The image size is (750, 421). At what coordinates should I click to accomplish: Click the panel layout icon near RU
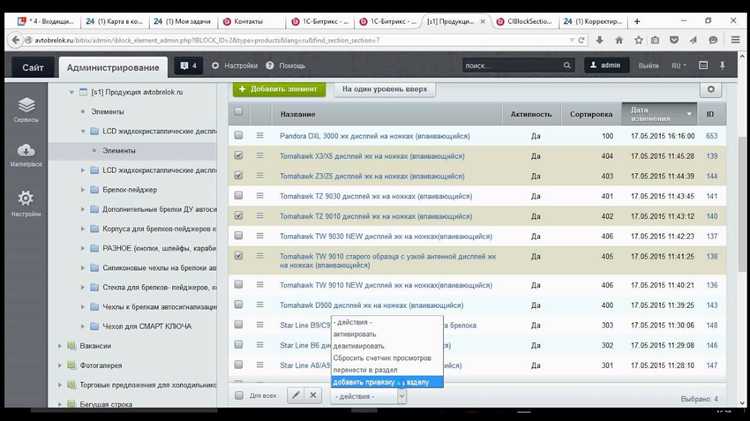click(703, 66)
